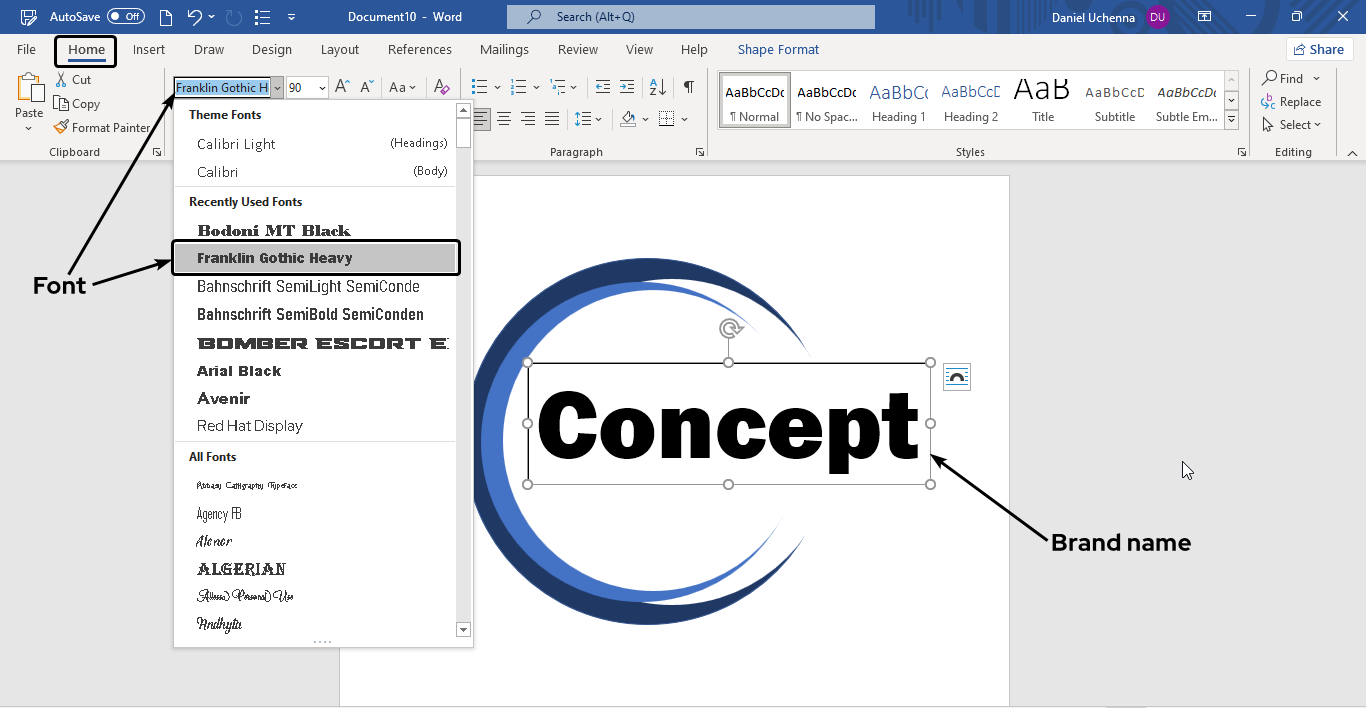Click the rotate handle above Concept text box

pyautogui.click(x=729, y=328)
